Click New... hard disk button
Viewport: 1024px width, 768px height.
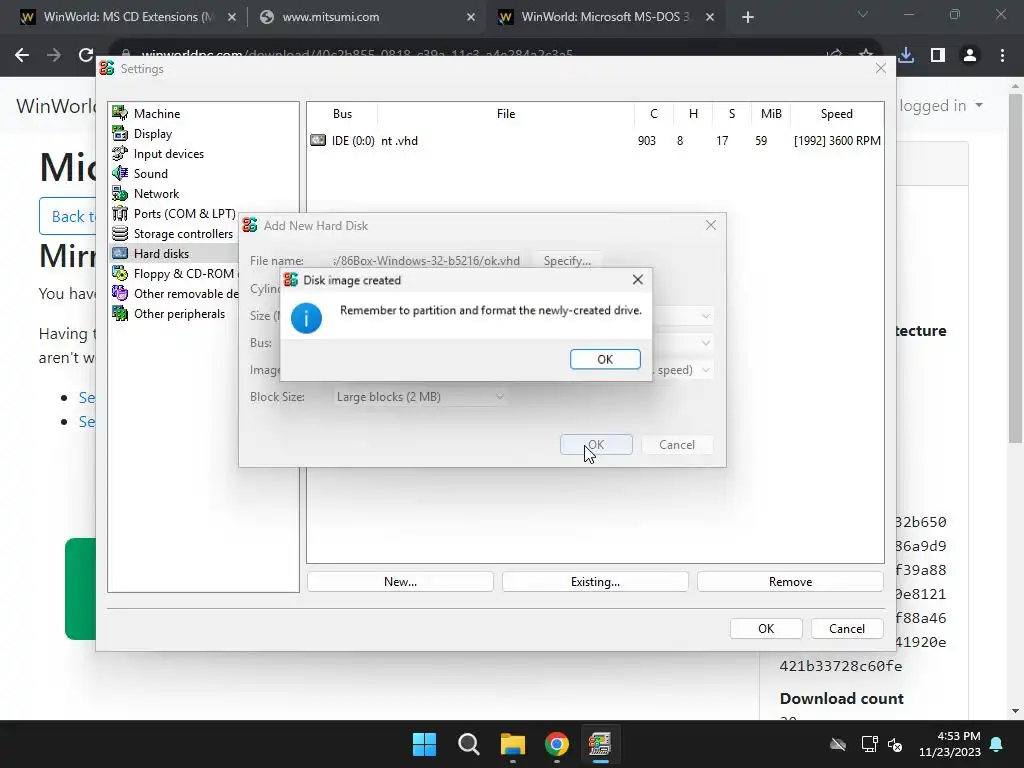point(400,581)
